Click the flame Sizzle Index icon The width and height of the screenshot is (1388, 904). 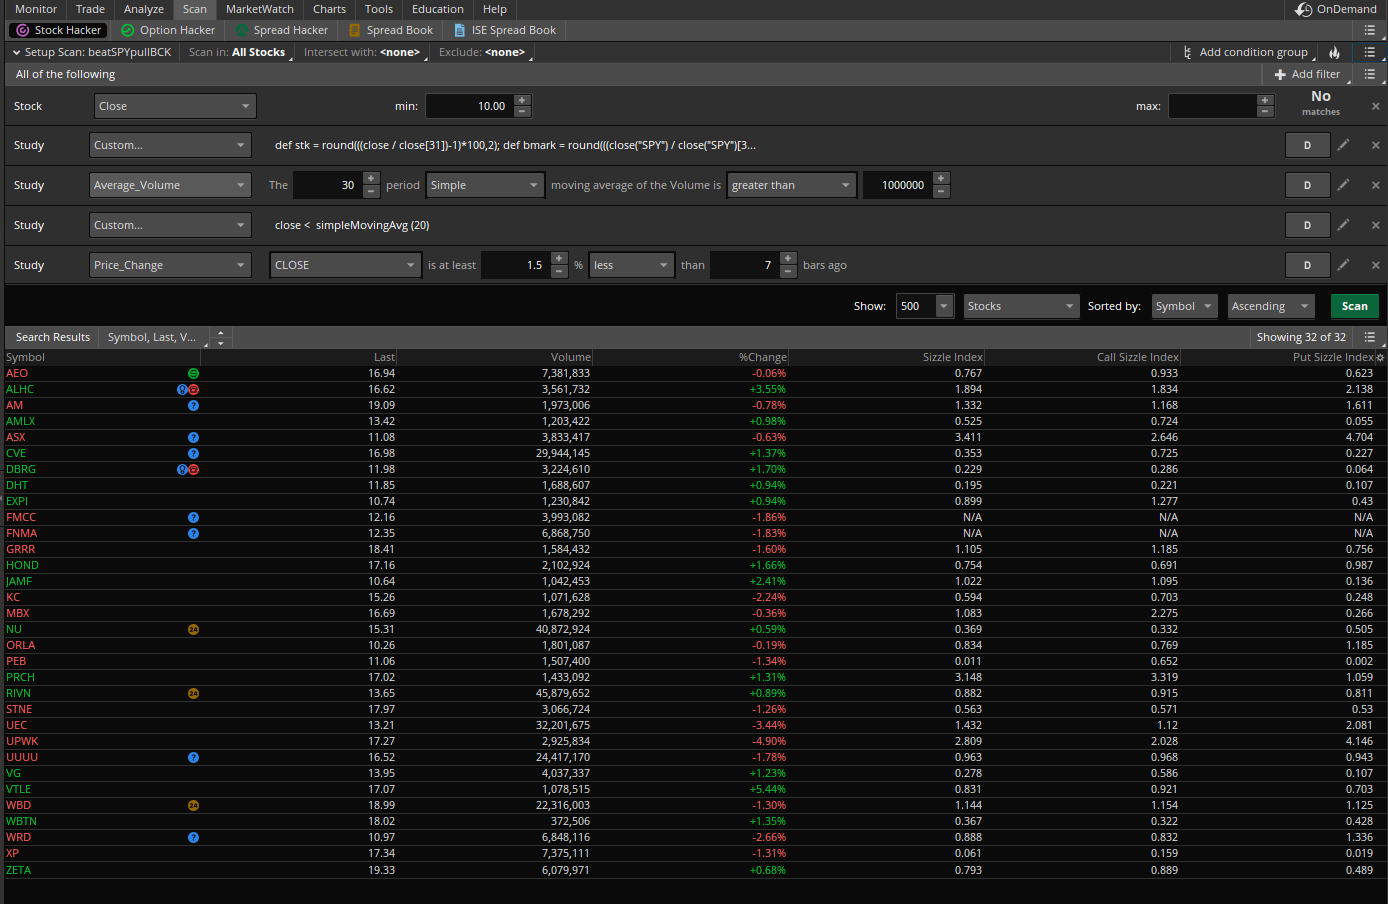pyautogui.click(x=1334, y=52)
